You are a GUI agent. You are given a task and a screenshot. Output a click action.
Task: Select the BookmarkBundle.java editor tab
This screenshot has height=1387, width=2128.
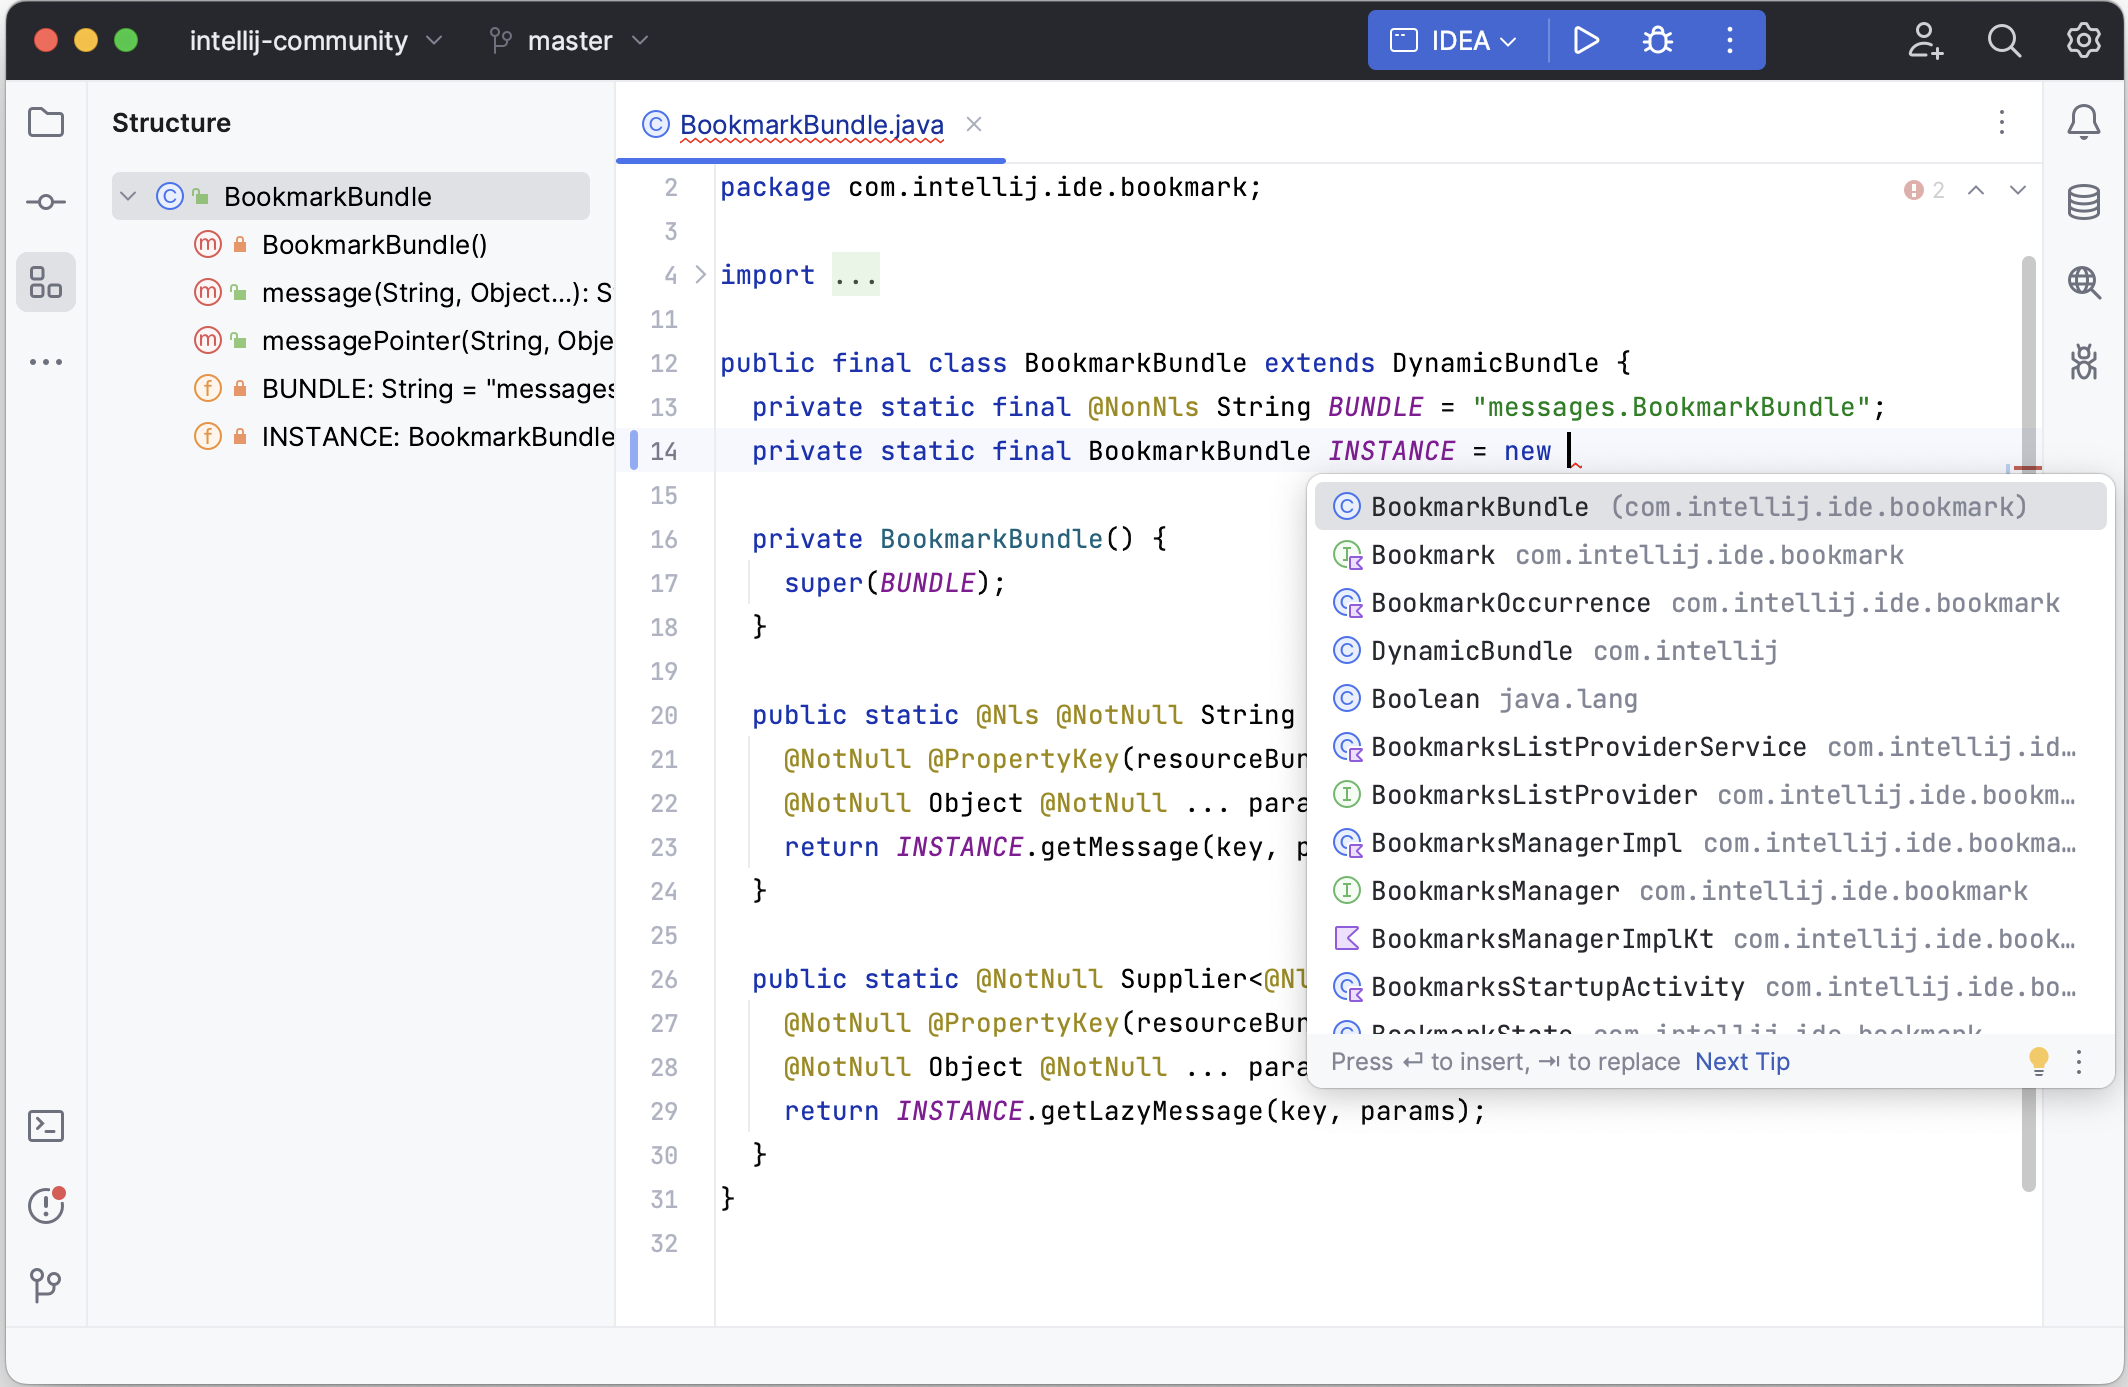[810, 125]
